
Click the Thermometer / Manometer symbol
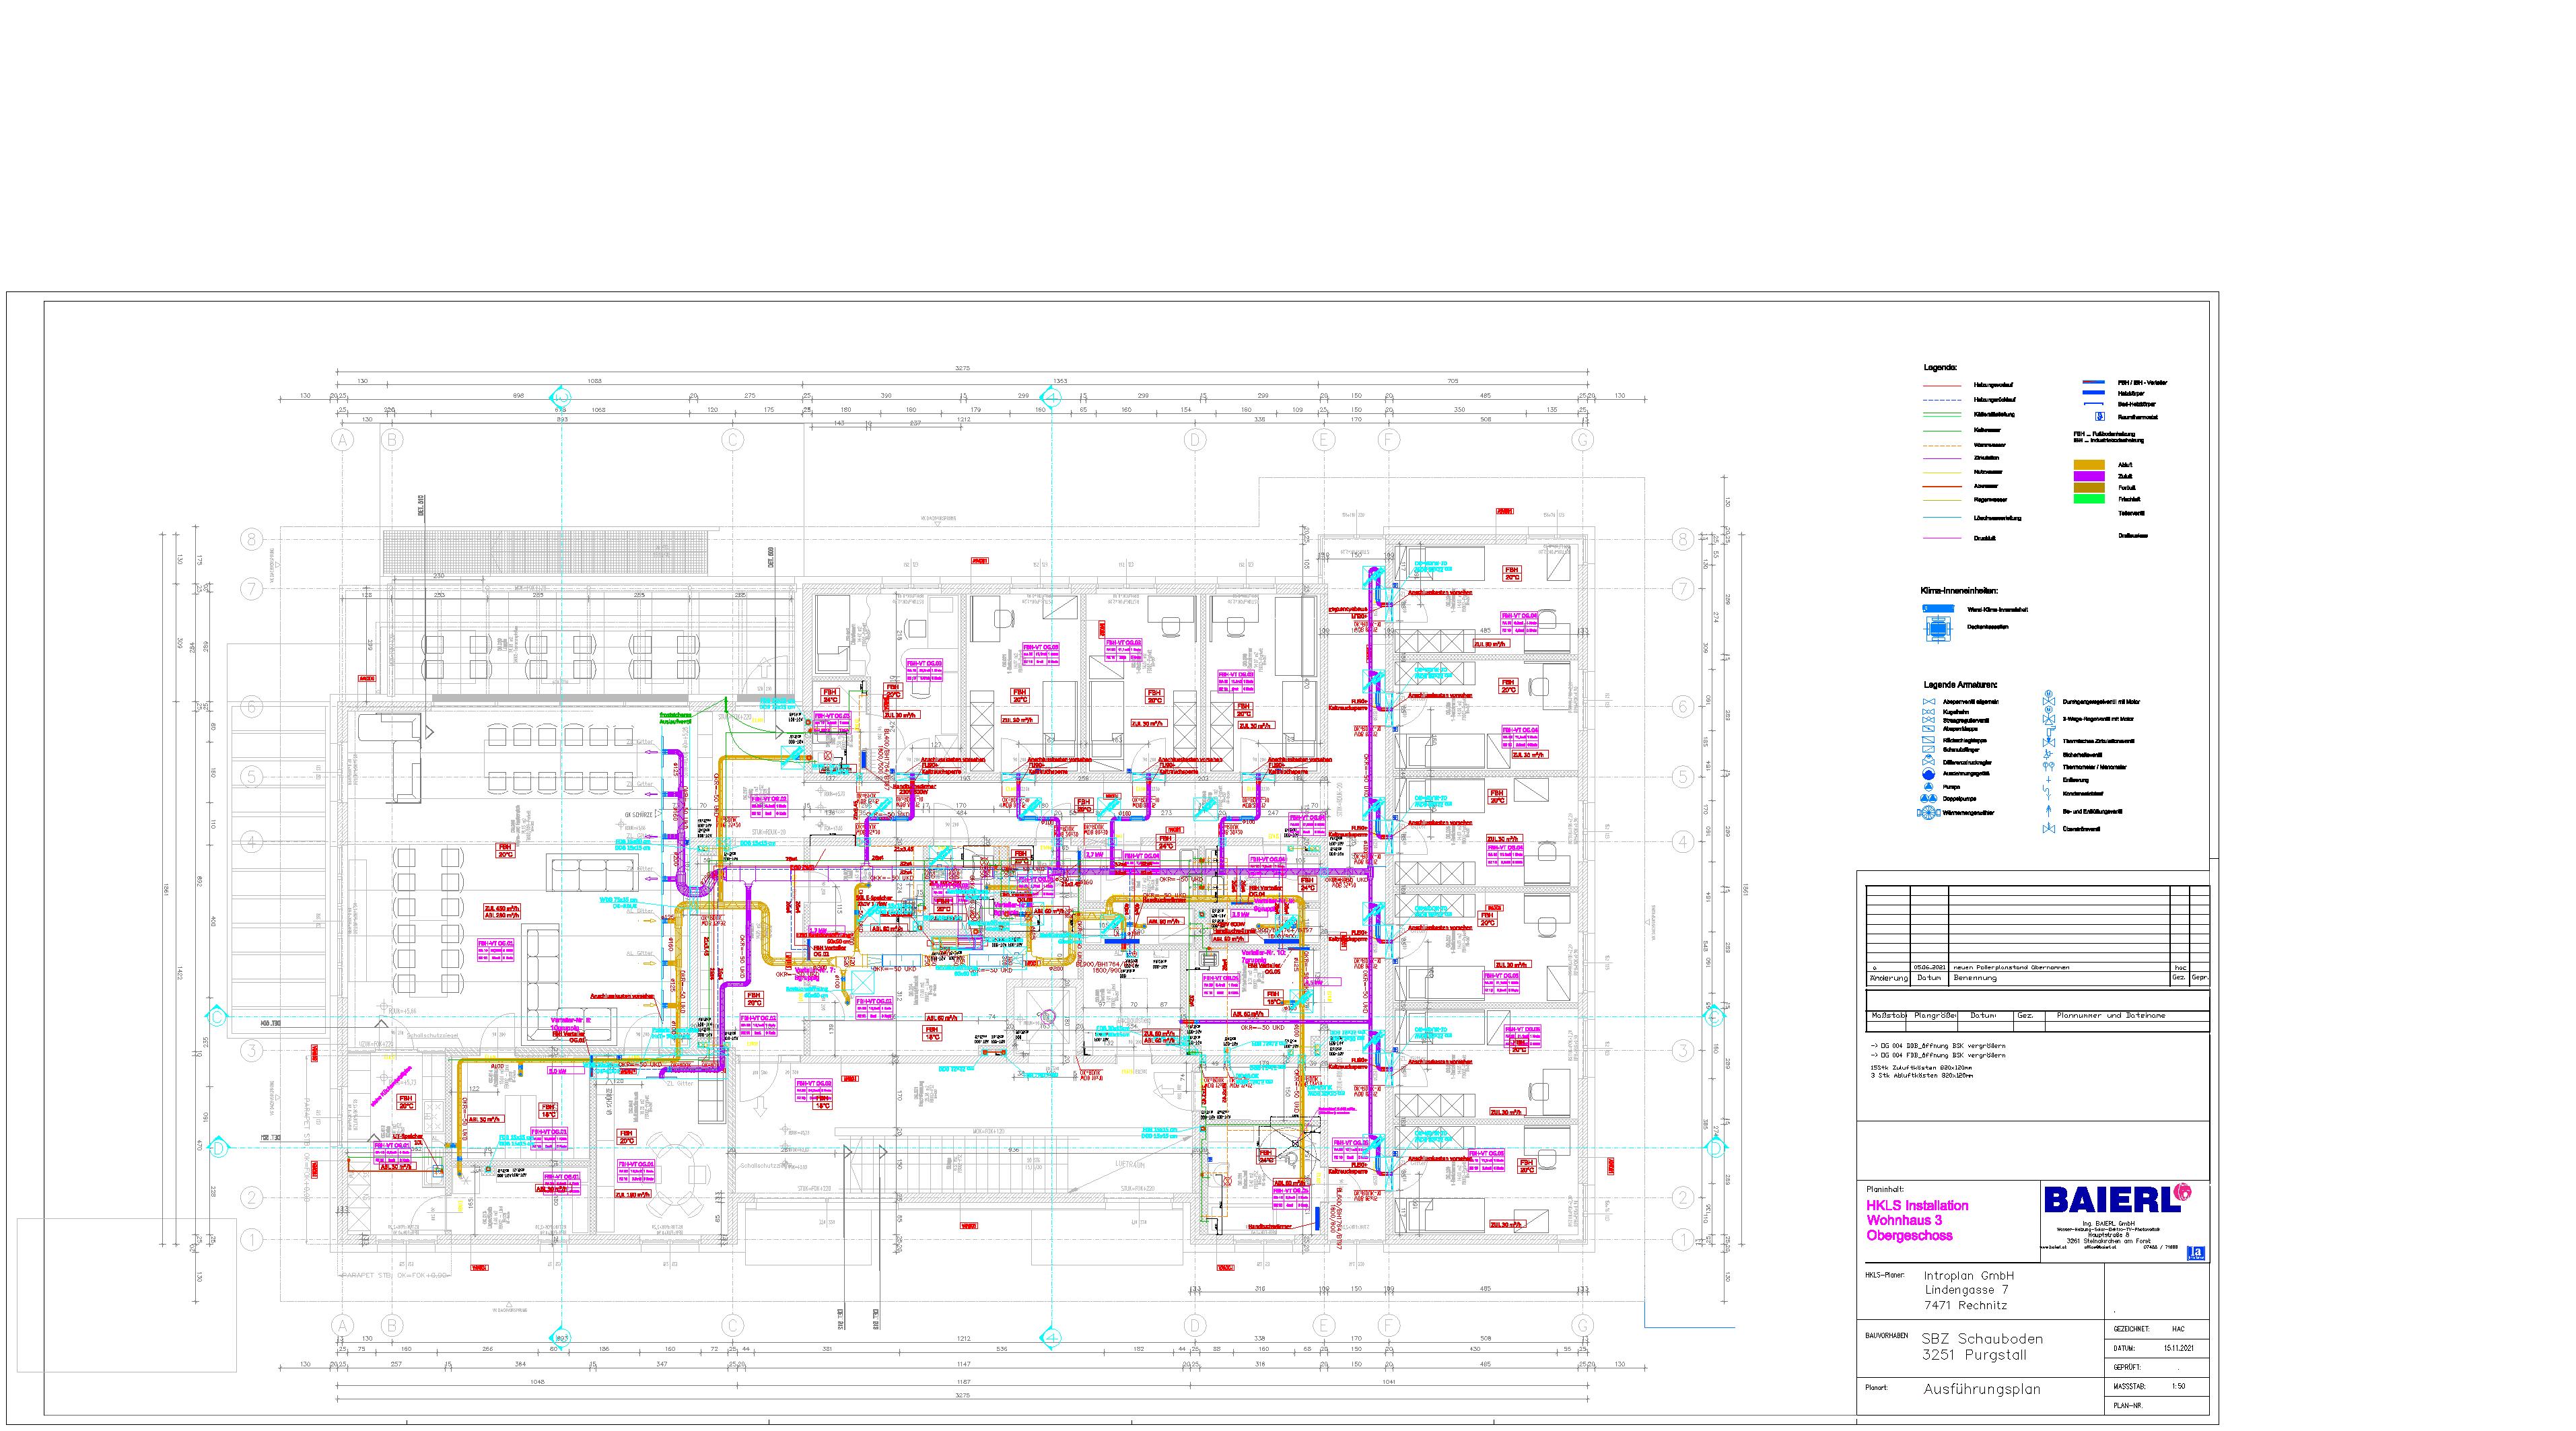[2049, 767]
